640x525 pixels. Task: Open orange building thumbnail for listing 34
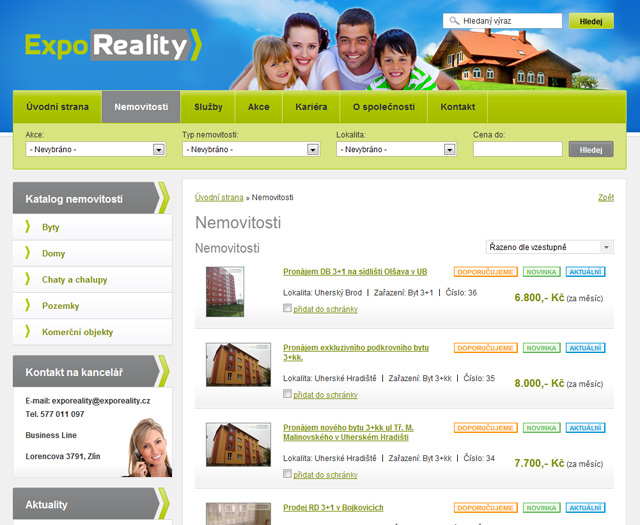(238, 445)
